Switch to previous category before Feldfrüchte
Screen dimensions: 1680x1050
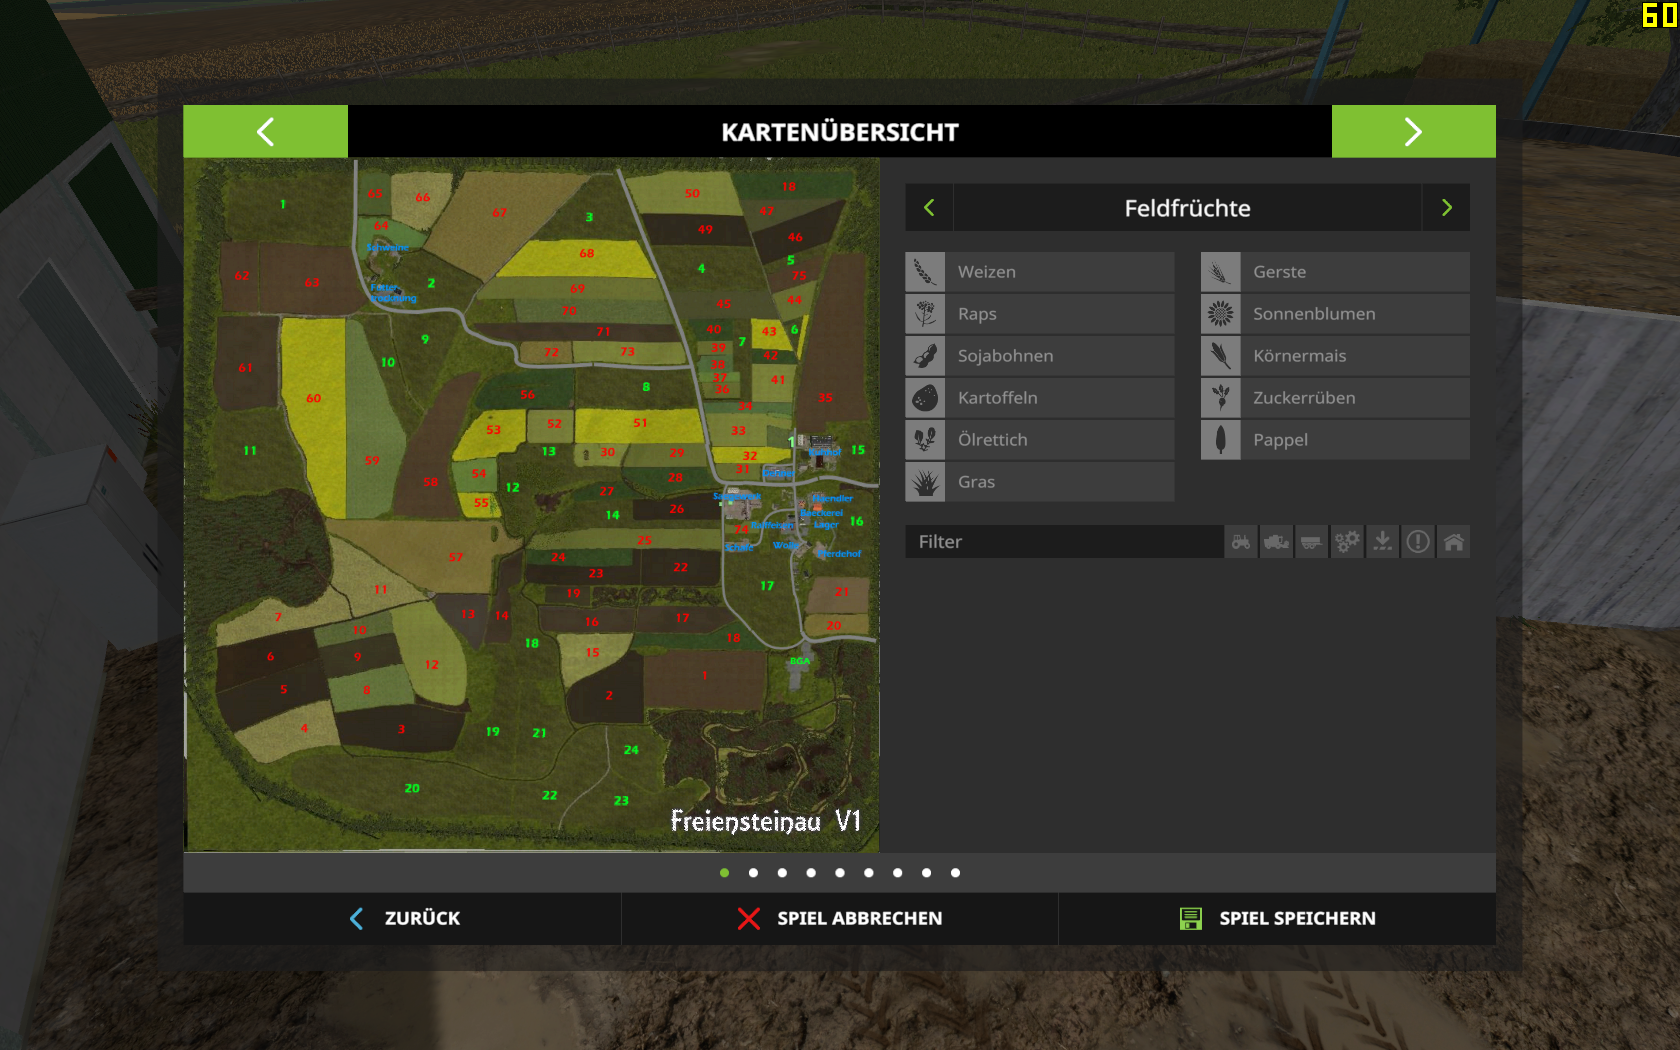929,208
